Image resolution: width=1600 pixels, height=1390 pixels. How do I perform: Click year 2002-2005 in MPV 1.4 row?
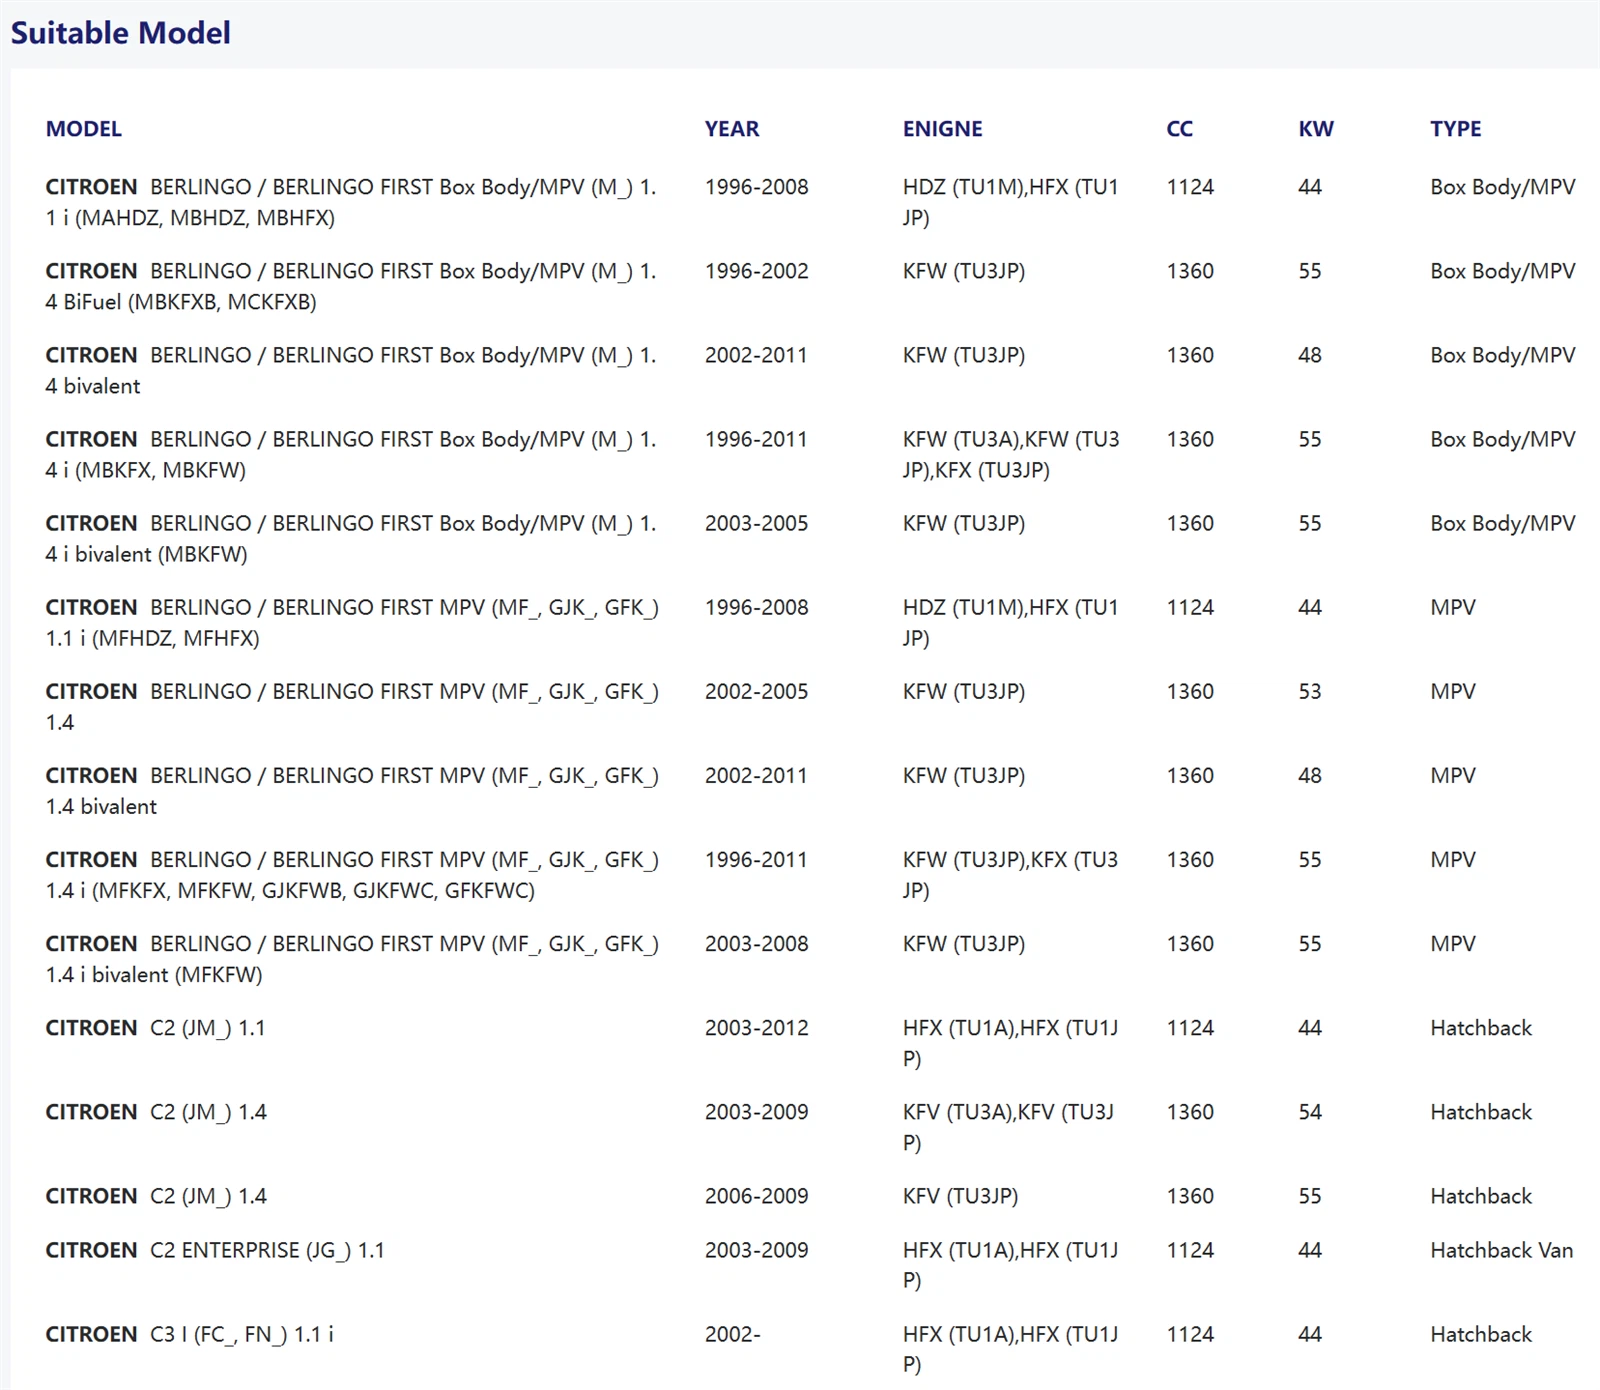pyautogui.click(x=756, y=691)
